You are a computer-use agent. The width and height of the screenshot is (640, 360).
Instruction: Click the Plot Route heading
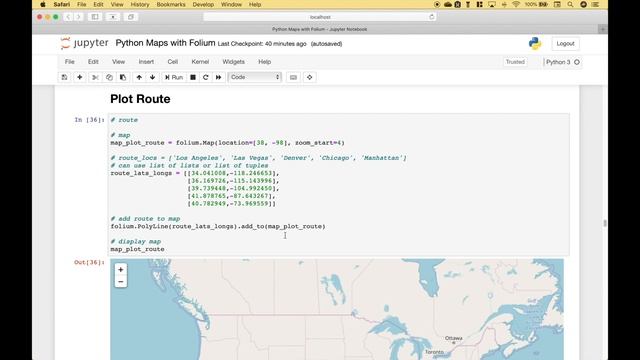pyautogui.click(x=140, y=99)
